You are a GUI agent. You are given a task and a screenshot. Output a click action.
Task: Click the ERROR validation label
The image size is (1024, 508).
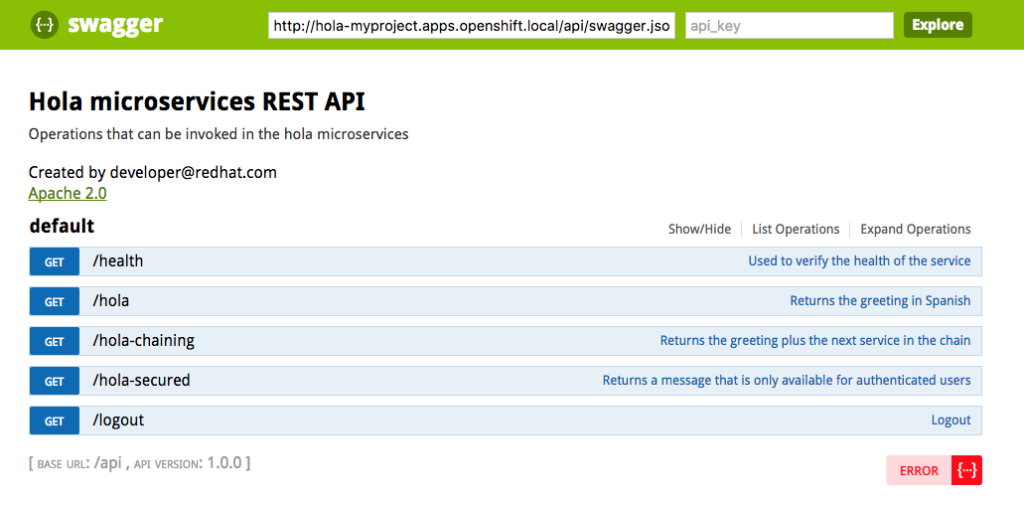pyautogui.click(x=919, y=470)
